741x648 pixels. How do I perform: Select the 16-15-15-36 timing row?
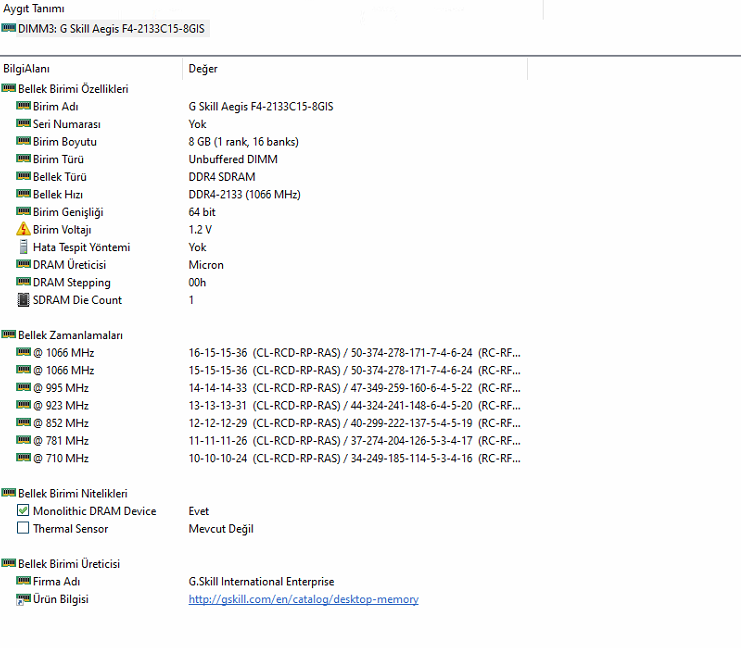(354, 353)
